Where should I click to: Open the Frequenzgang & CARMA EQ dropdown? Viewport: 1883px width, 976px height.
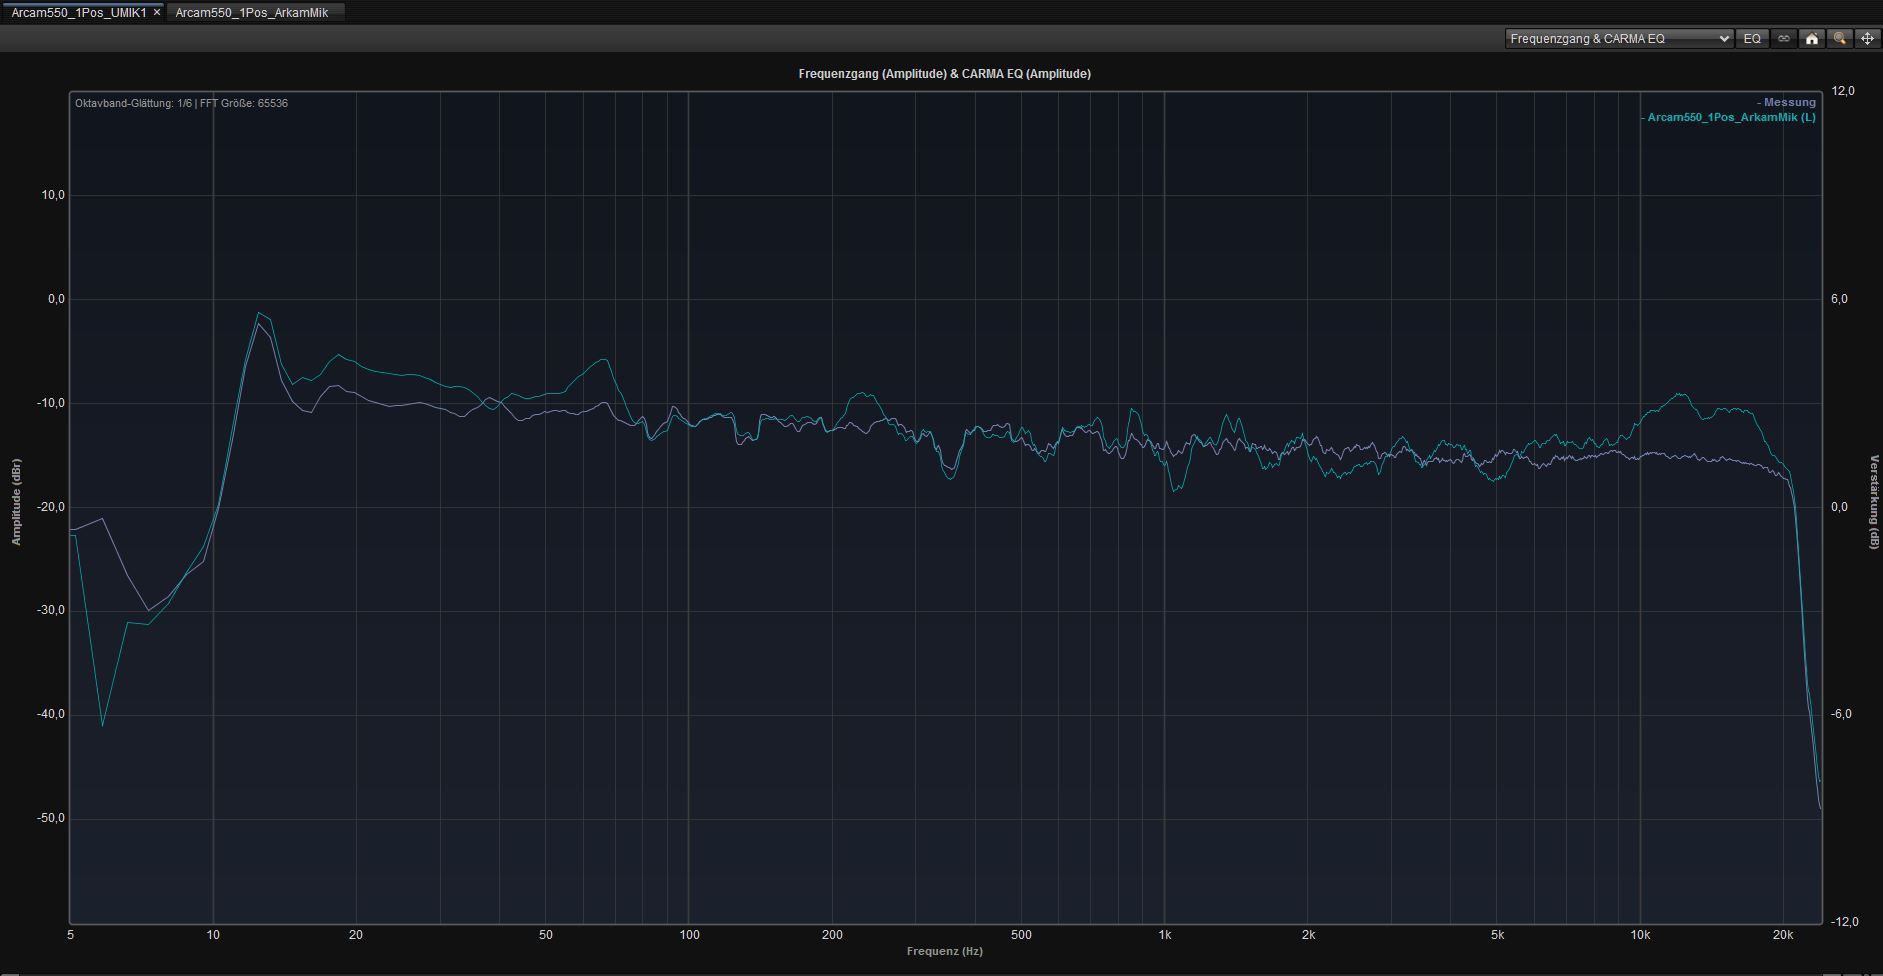(x=1618, y=39)
